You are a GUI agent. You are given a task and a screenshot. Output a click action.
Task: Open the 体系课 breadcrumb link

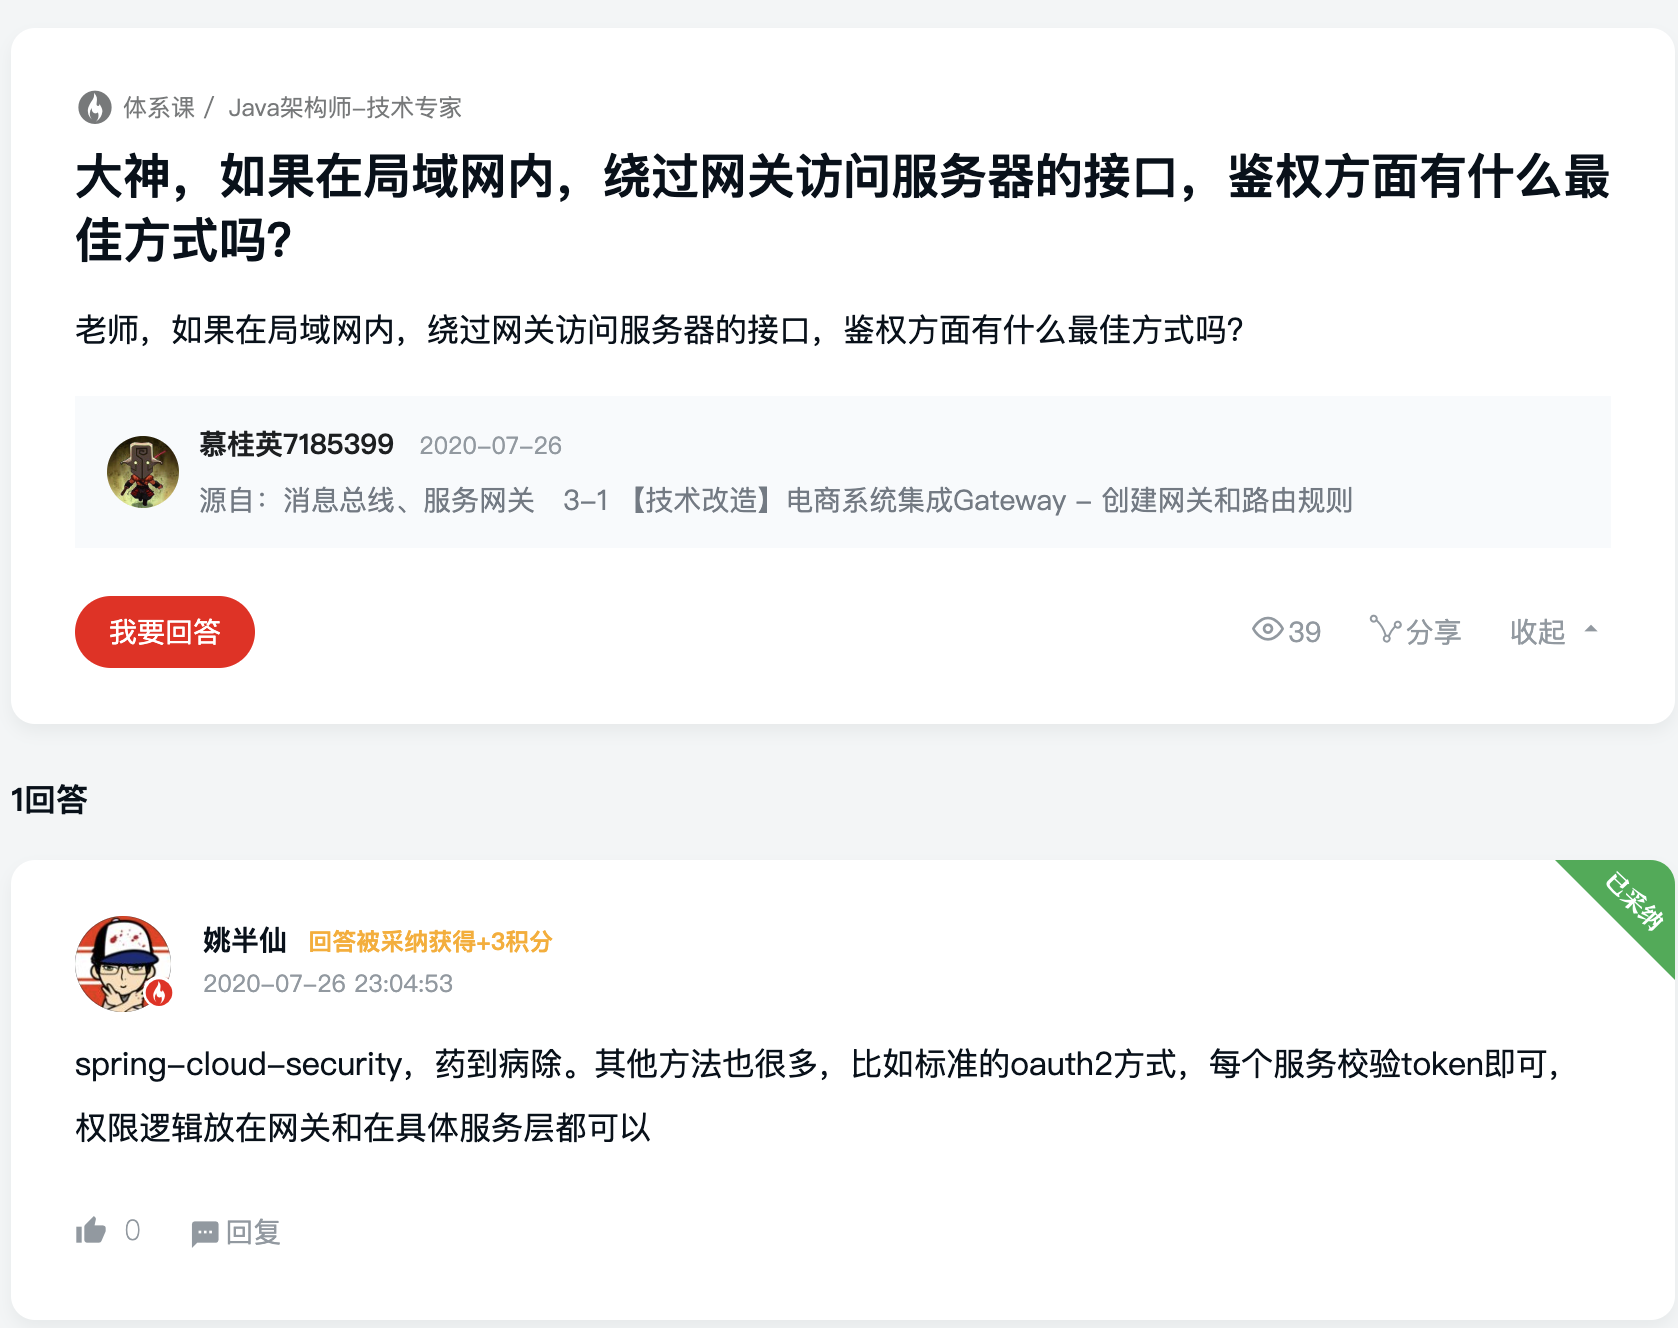159,107
